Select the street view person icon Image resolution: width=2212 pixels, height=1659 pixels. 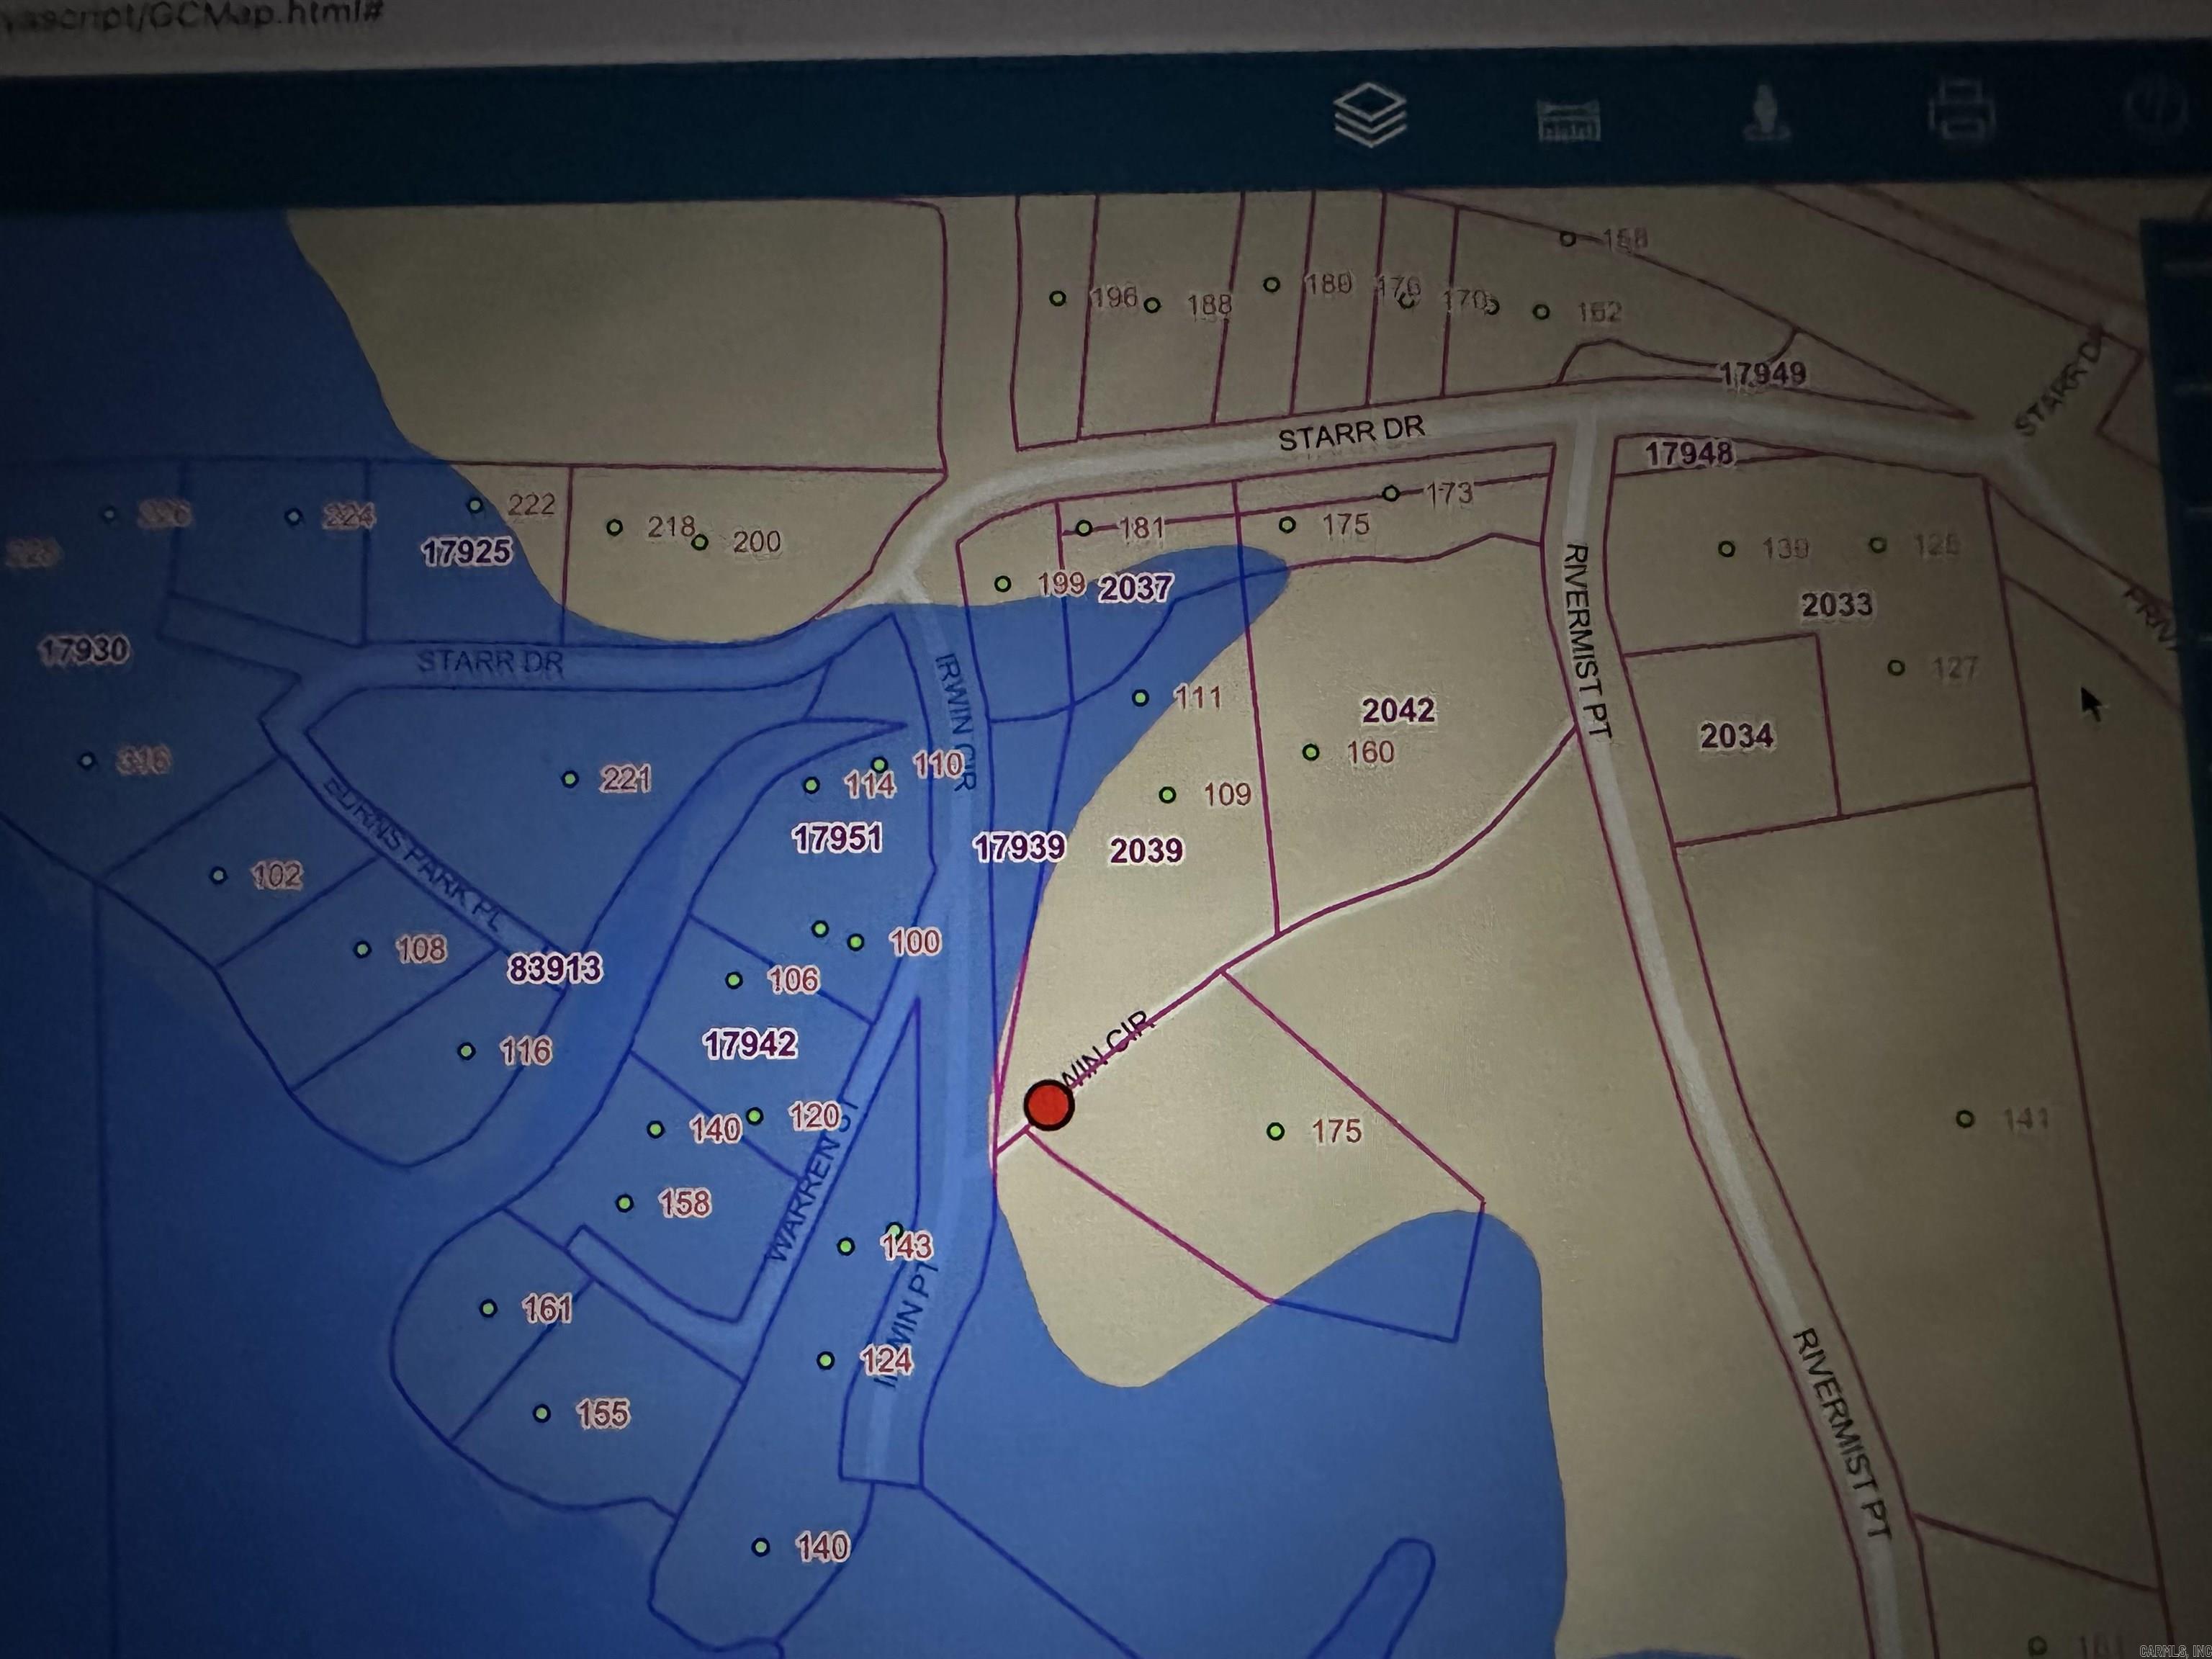tap(1766, 113)
